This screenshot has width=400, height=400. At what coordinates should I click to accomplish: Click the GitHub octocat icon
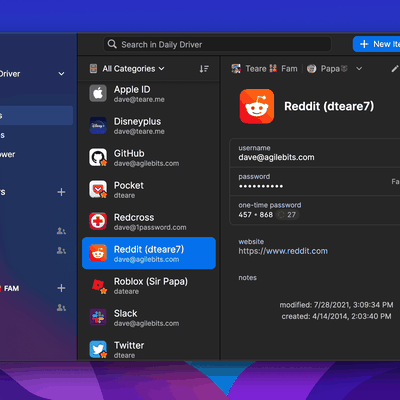pos(98,157)
